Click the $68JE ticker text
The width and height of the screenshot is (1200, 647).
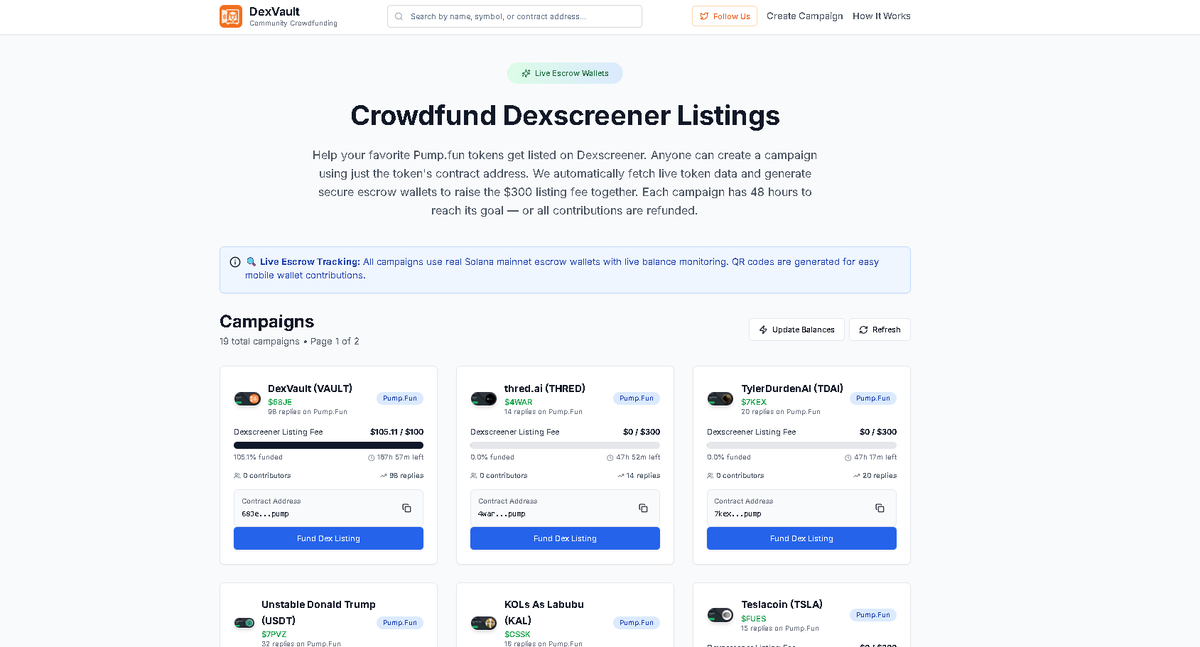click(x=279, y=401)
